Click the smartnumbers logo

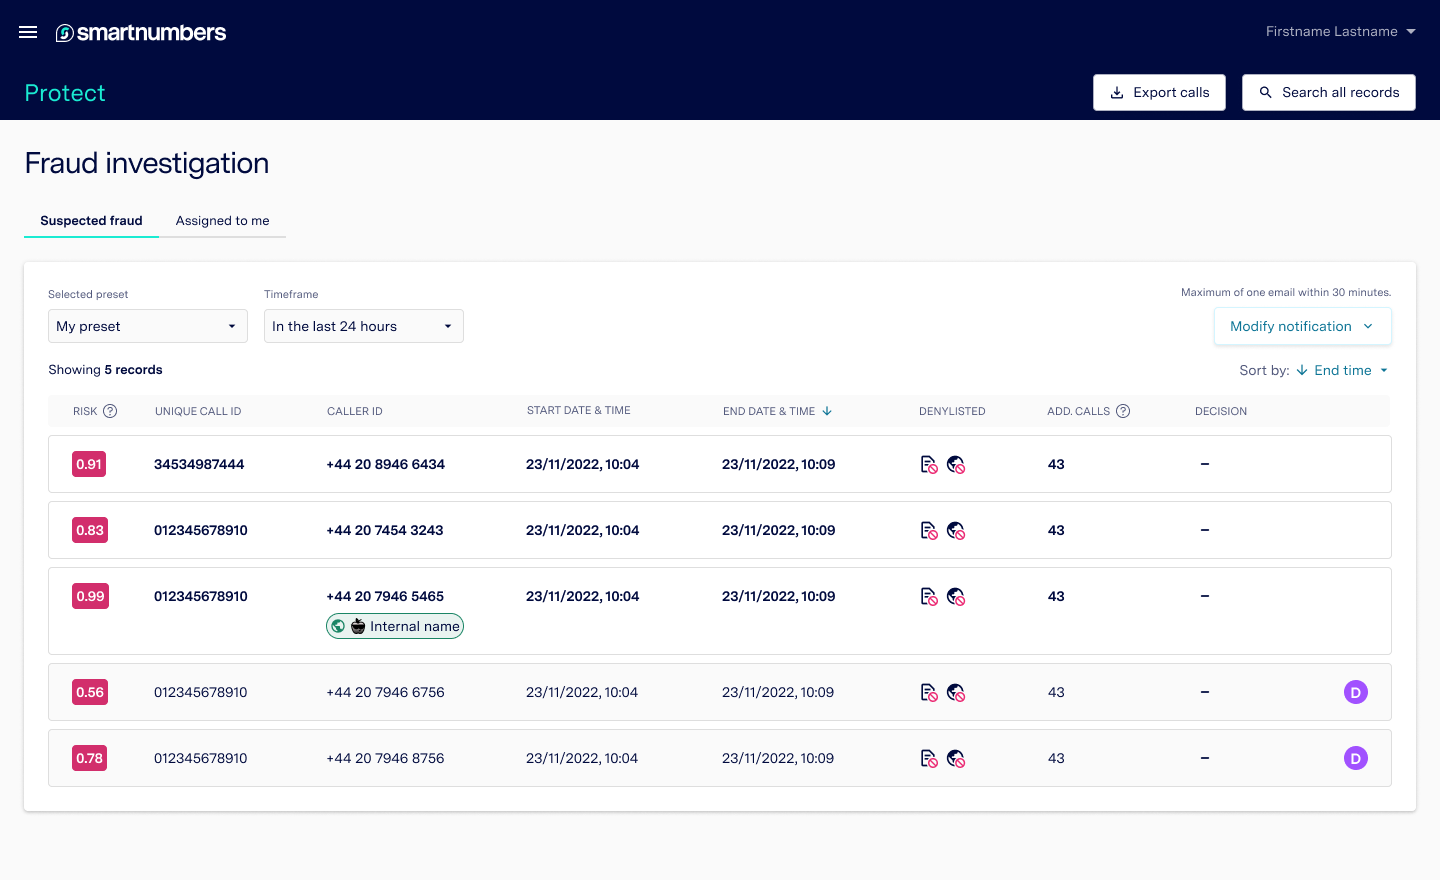pos(140,31)
